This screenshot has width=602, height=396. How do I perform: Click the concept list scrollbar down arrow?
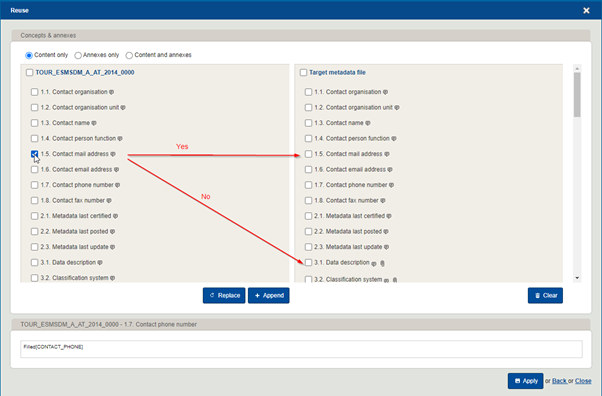[x=577, y=278]
